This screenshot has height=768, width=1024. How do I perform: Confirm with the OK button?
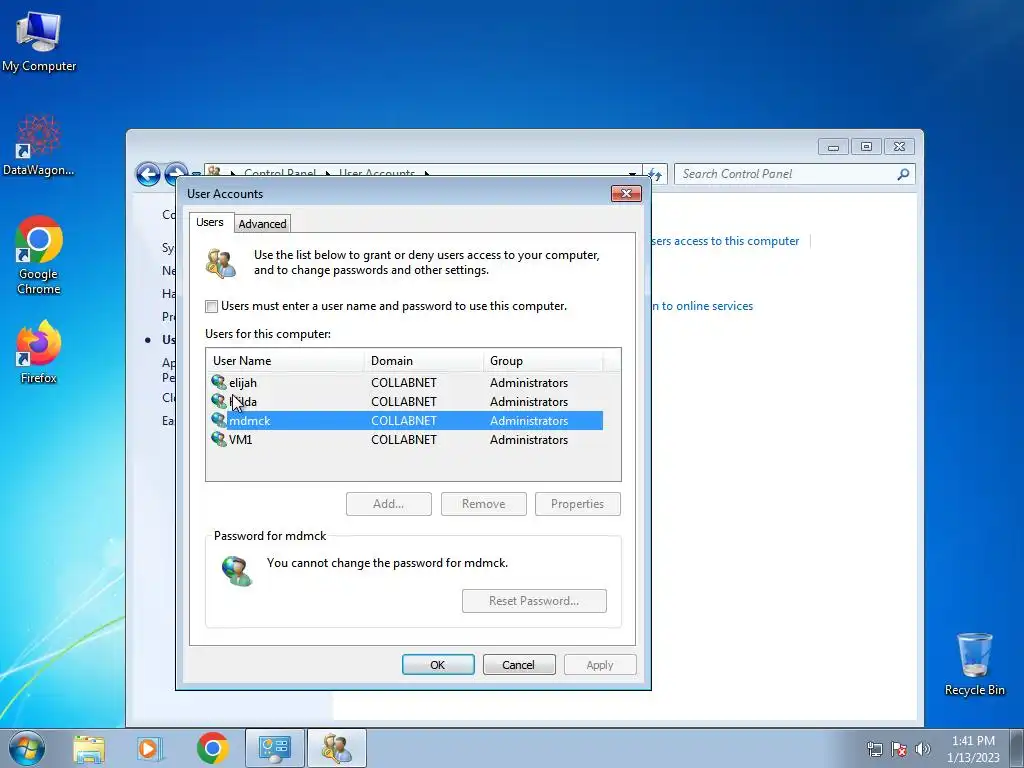438,665
